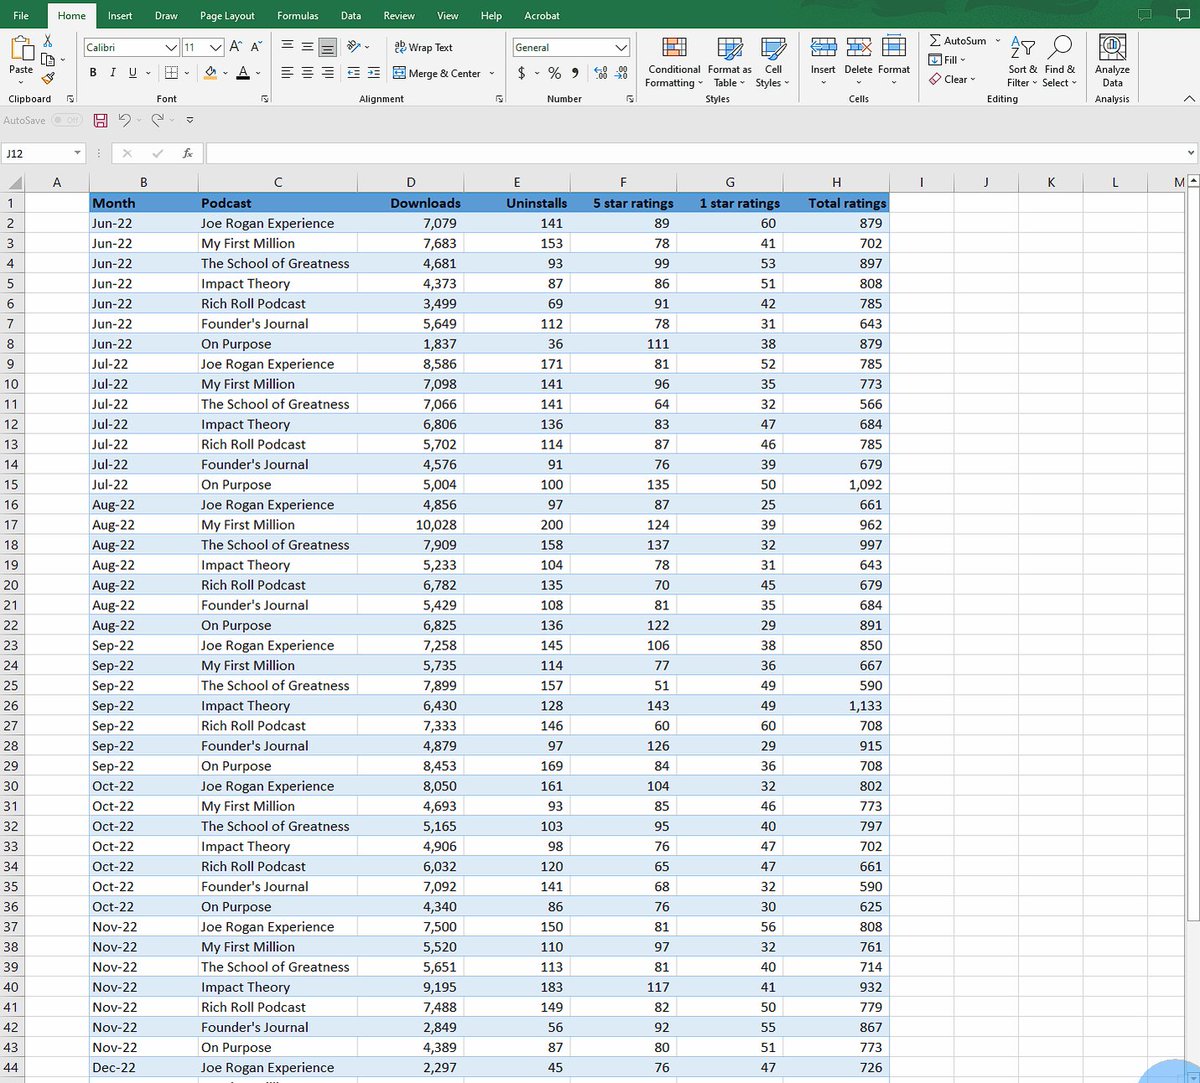1200x1083 pixels.
Task: Expand the Name Box dropdown arrow
Action: [77, 153]
